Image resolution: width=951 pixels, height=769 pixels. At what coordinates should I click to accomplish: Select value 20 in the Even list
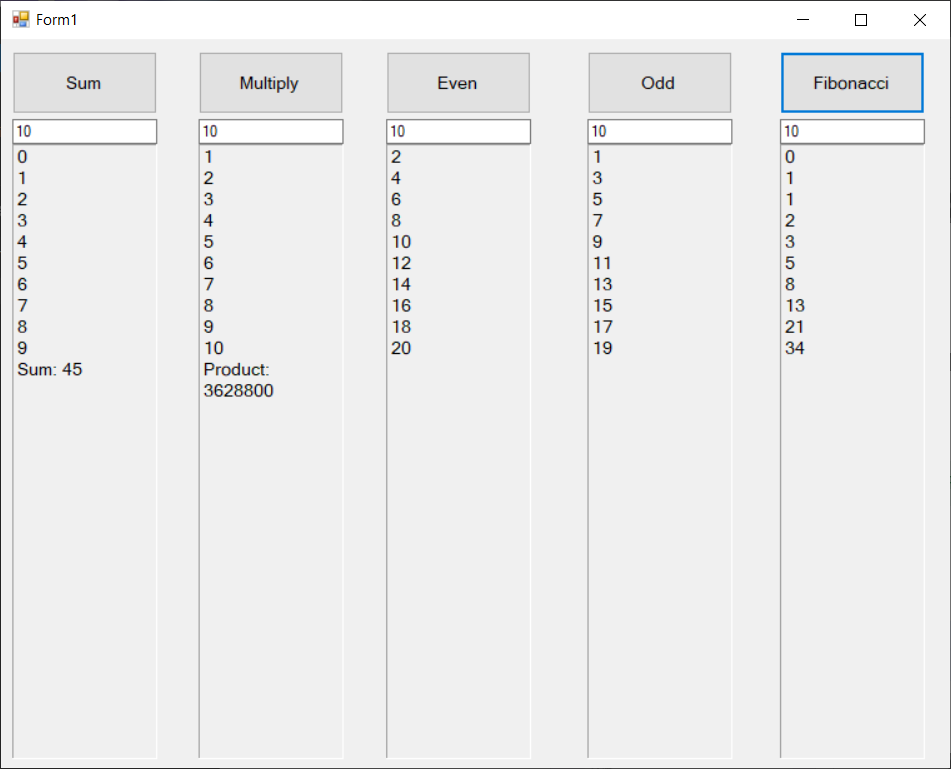pos(401,348)
